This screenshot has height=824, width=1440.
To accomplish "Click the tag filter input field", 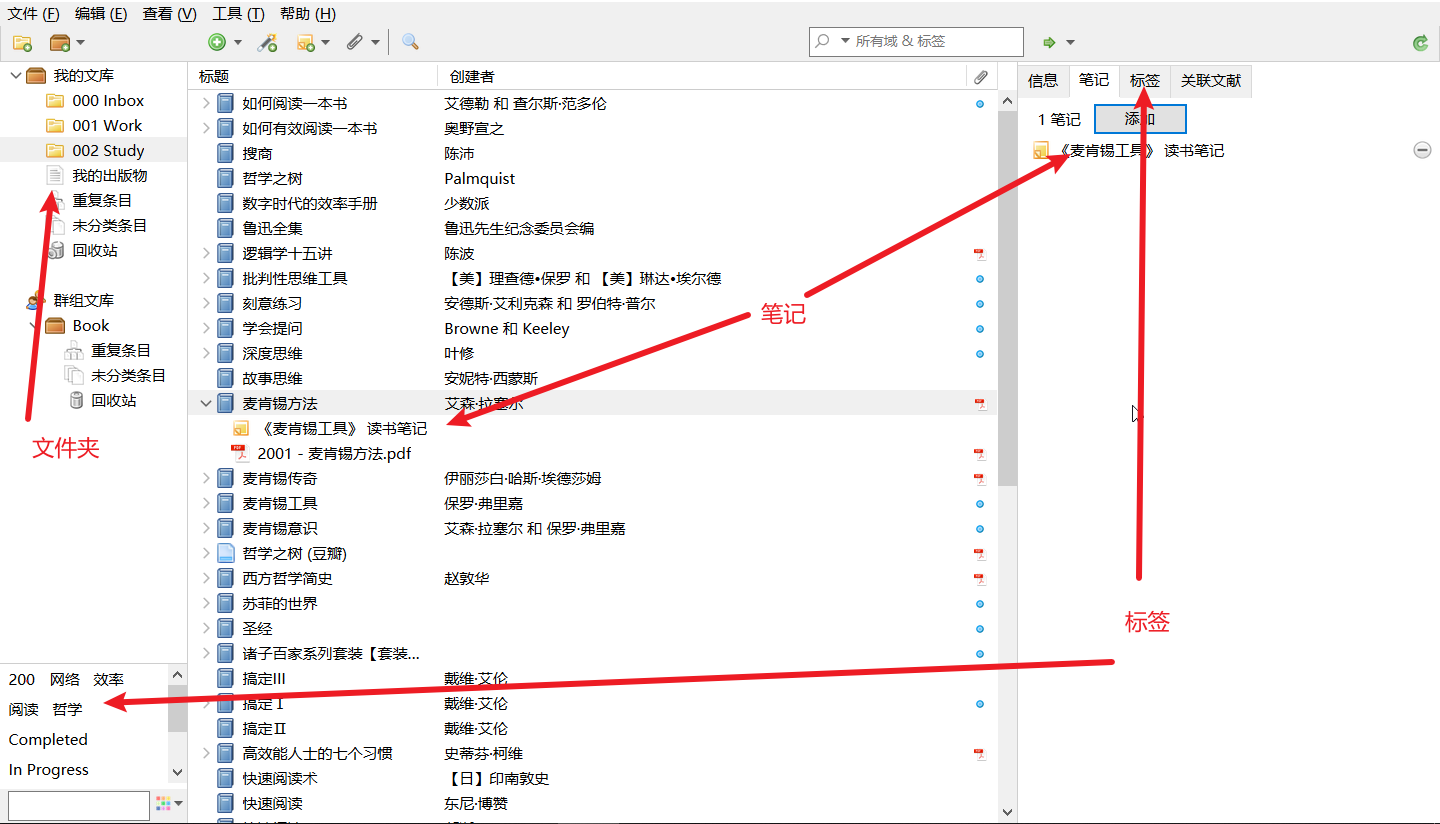I will click(x=78, y=804).
